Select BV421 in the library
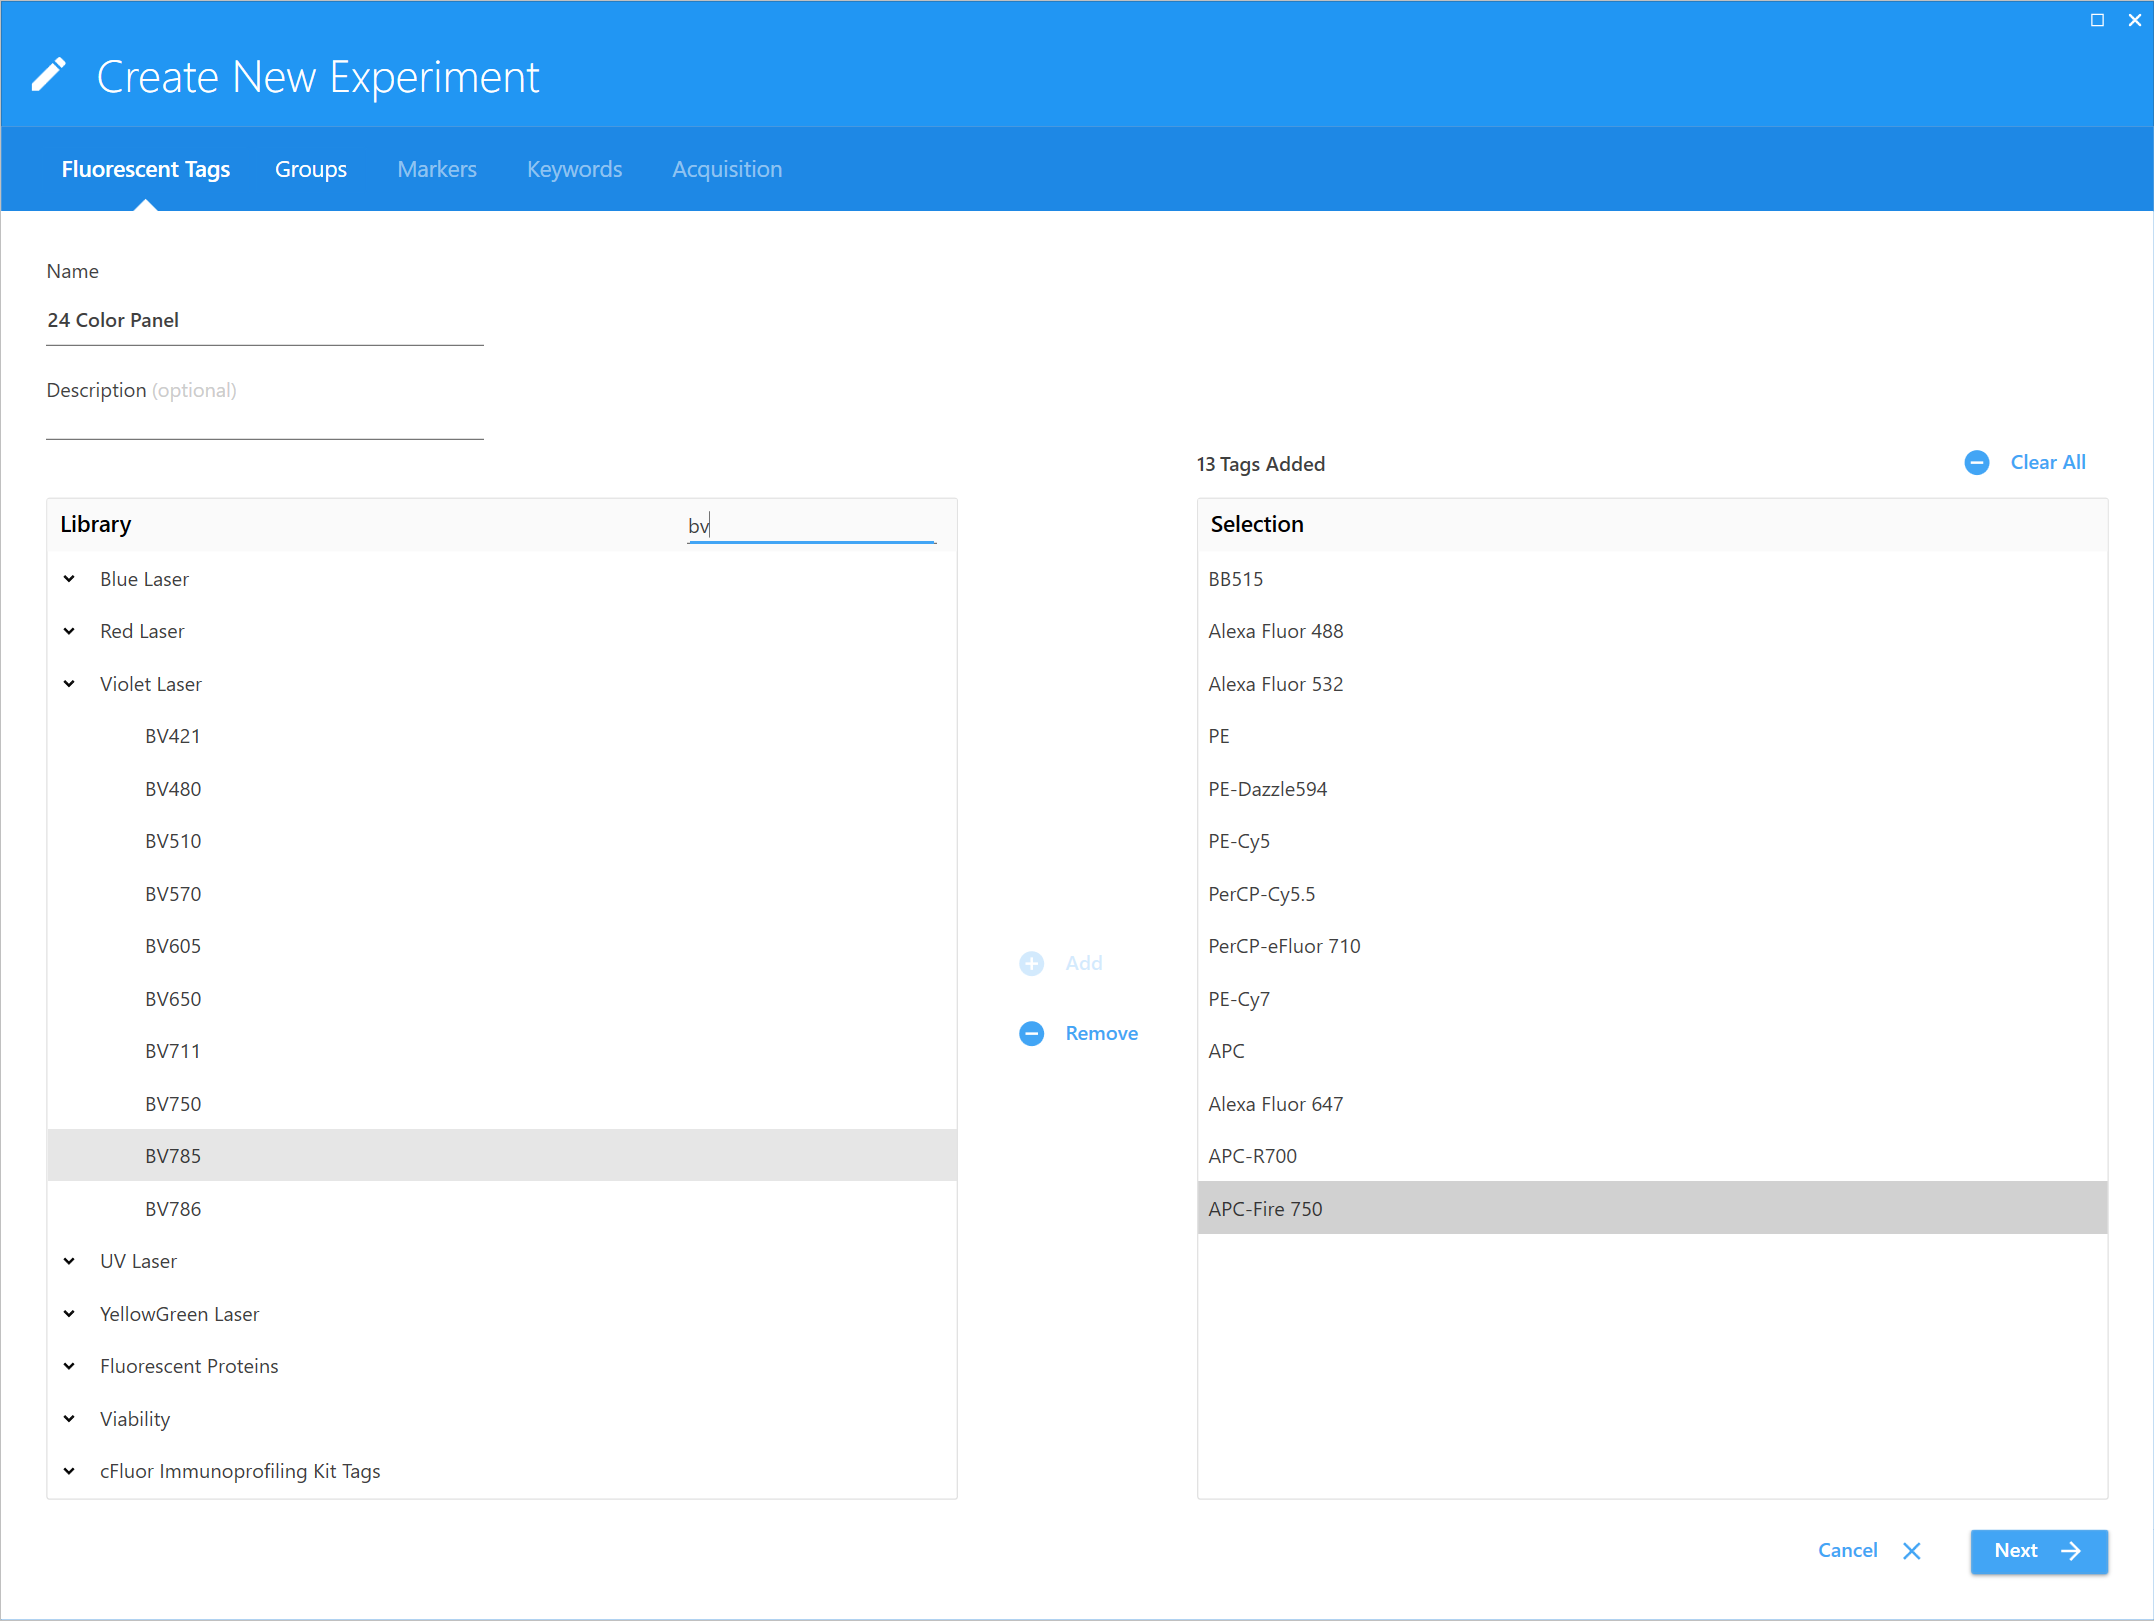The width and height of the screenshot is (2154, 1621). coord(502,736)
